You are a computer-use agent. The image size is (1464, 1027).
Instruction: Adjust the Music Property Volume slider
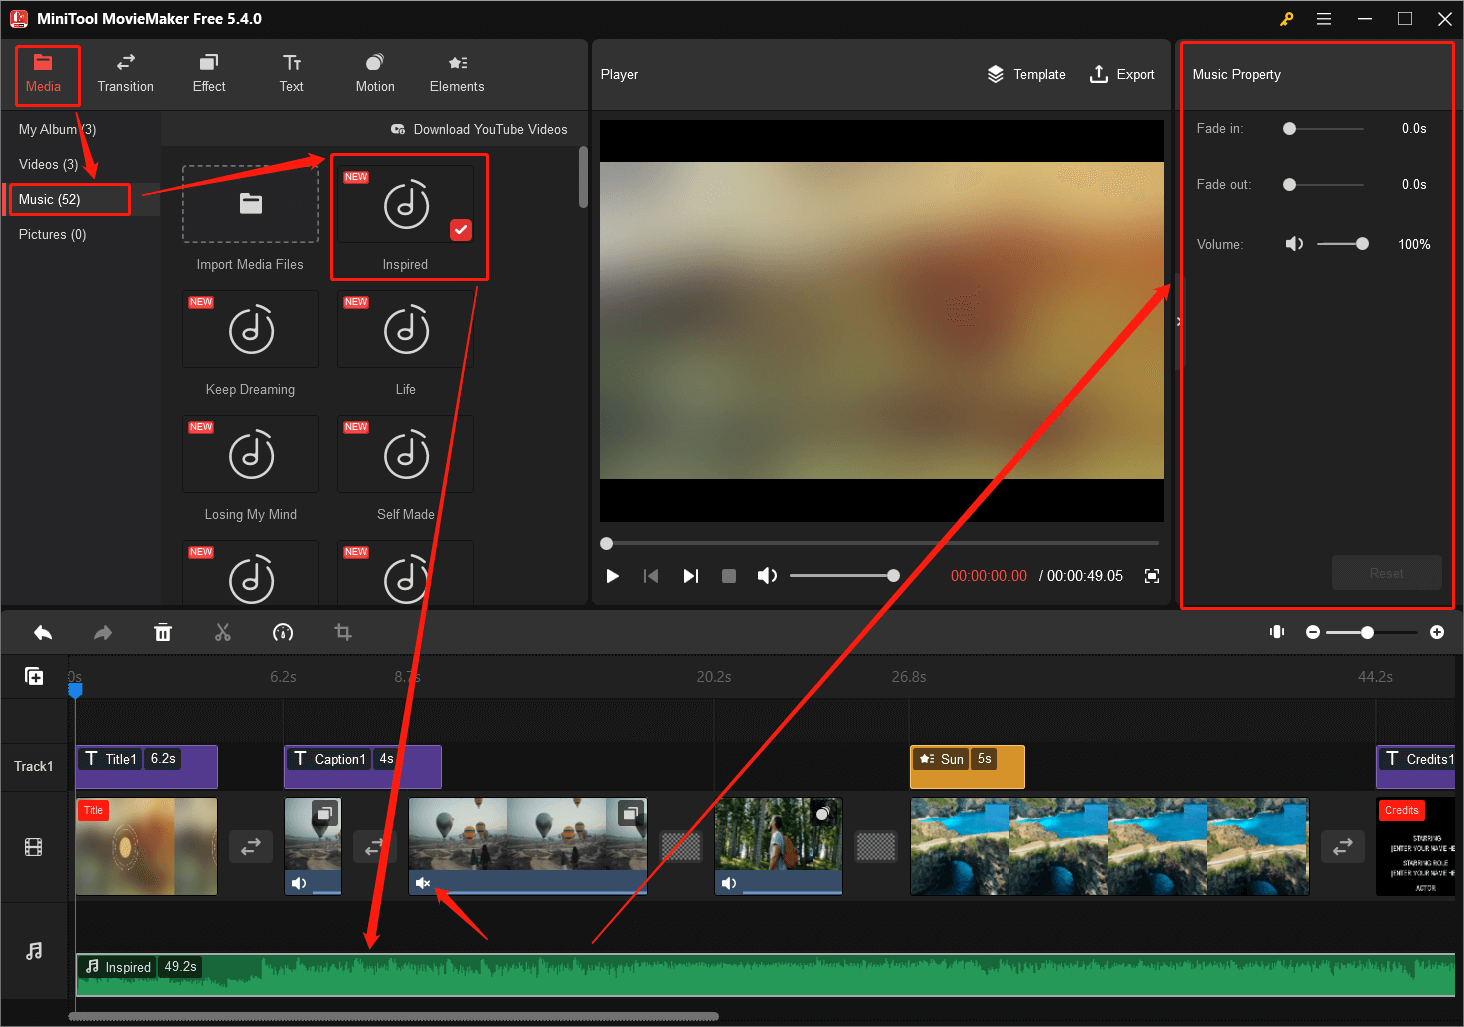[1342, 244]
